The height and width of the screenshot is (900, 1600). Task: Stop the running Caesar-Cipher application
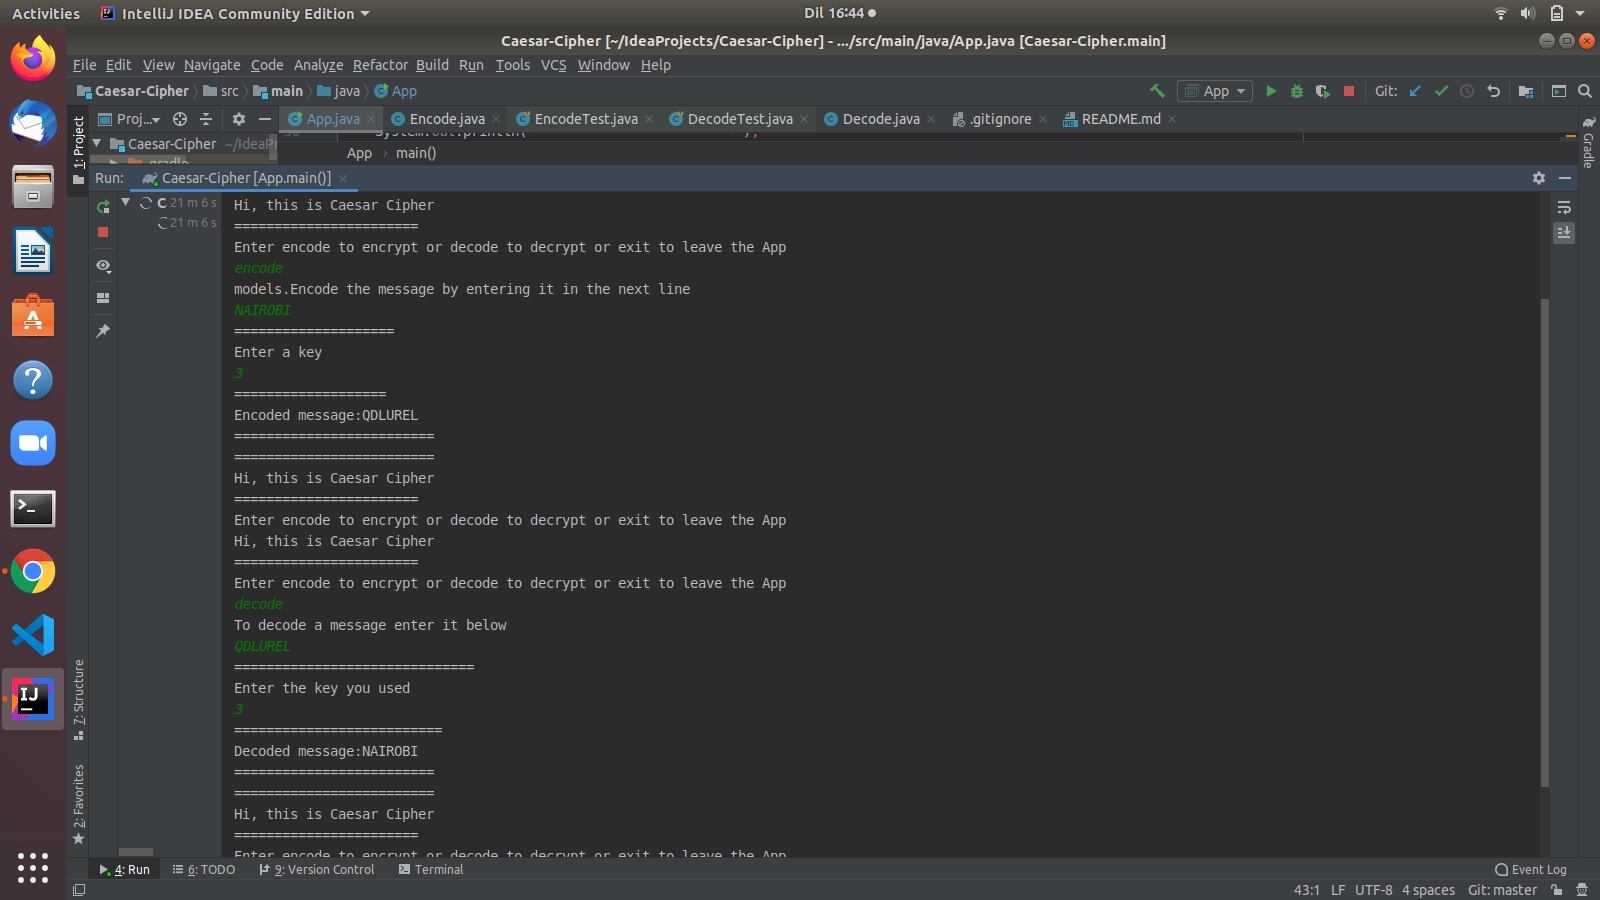click(1348, 91)
